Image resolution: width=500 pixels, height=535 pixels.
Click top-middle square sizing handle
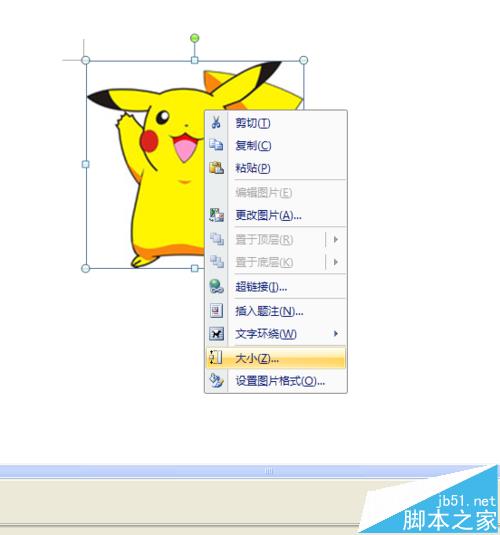point(195,60)
